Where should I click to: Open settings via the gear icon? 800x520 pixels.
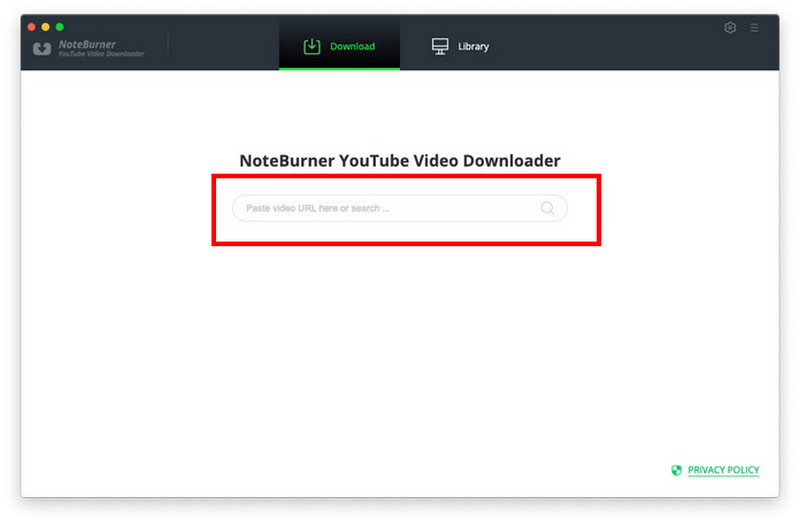730,28
